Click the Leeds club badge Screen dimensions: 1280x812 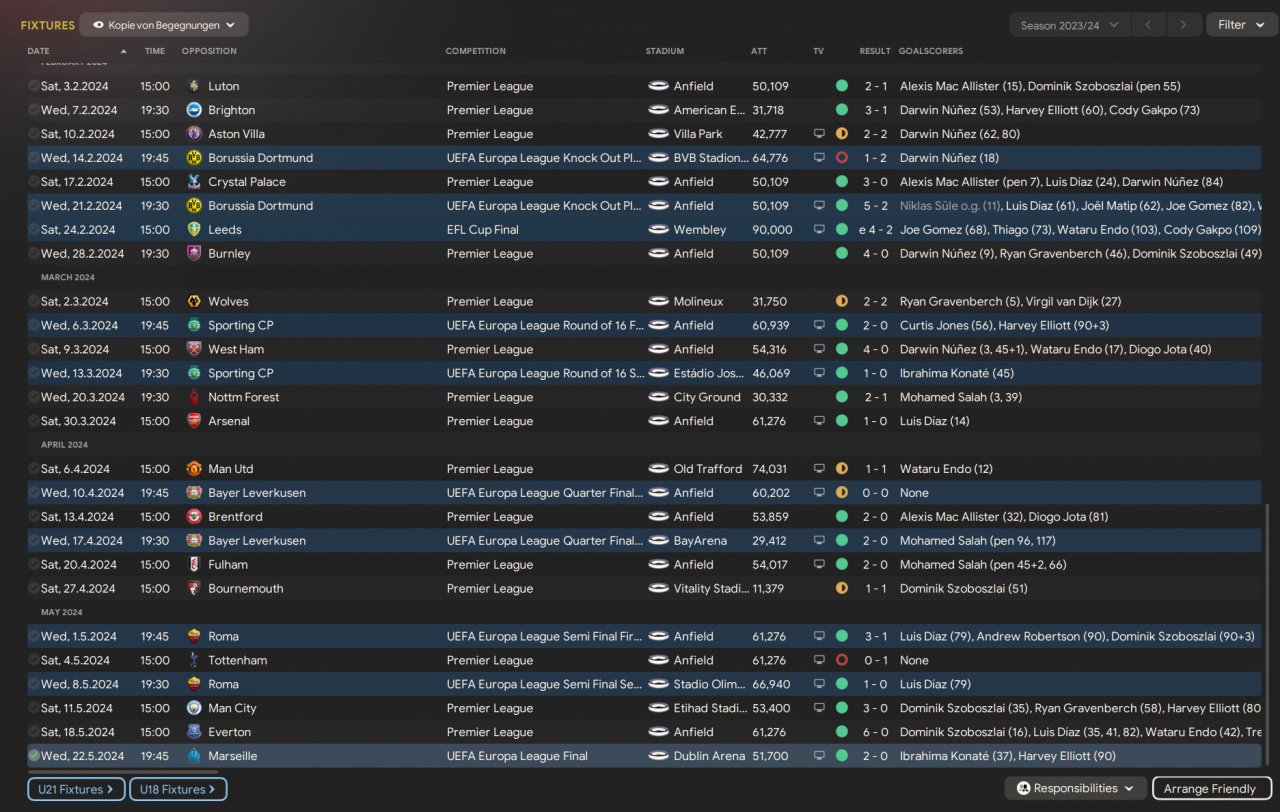tap(194, 230)
